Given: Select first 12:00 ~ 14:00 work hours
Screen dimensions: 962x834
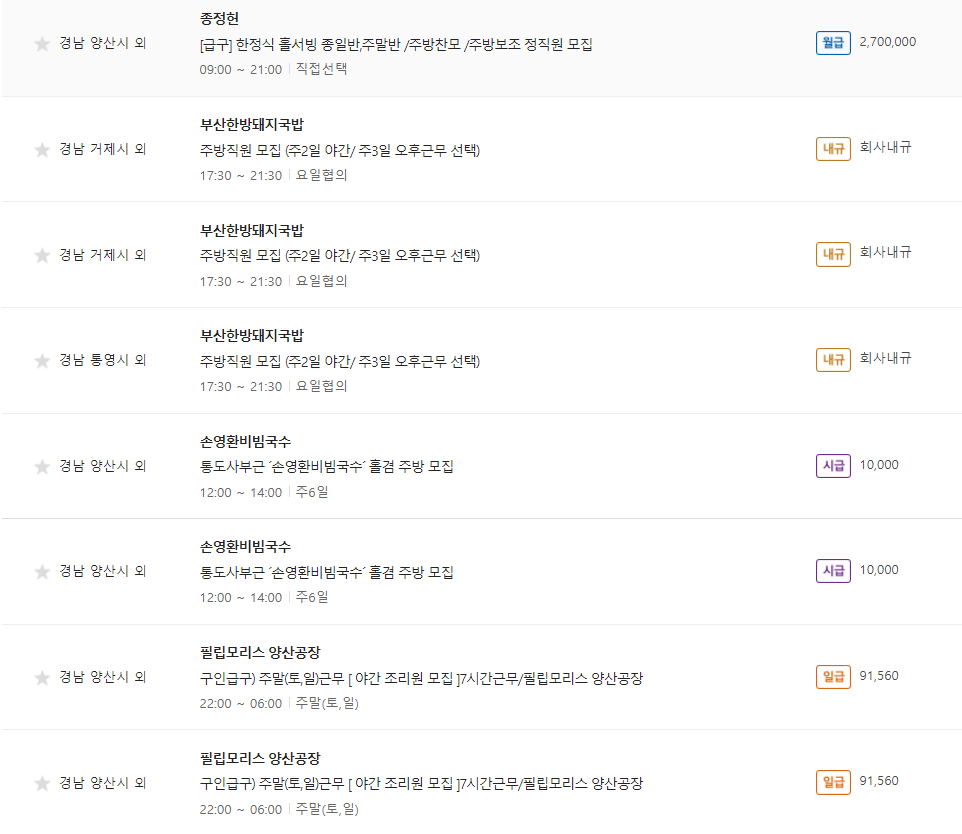Looking at the screenshot, I should point(240,493).
